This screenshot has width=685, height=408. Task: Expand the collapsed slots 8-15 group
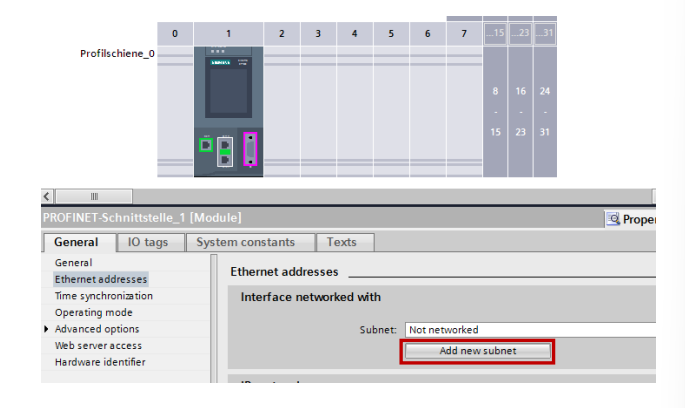pyautogui.click(x=495, y=34)
